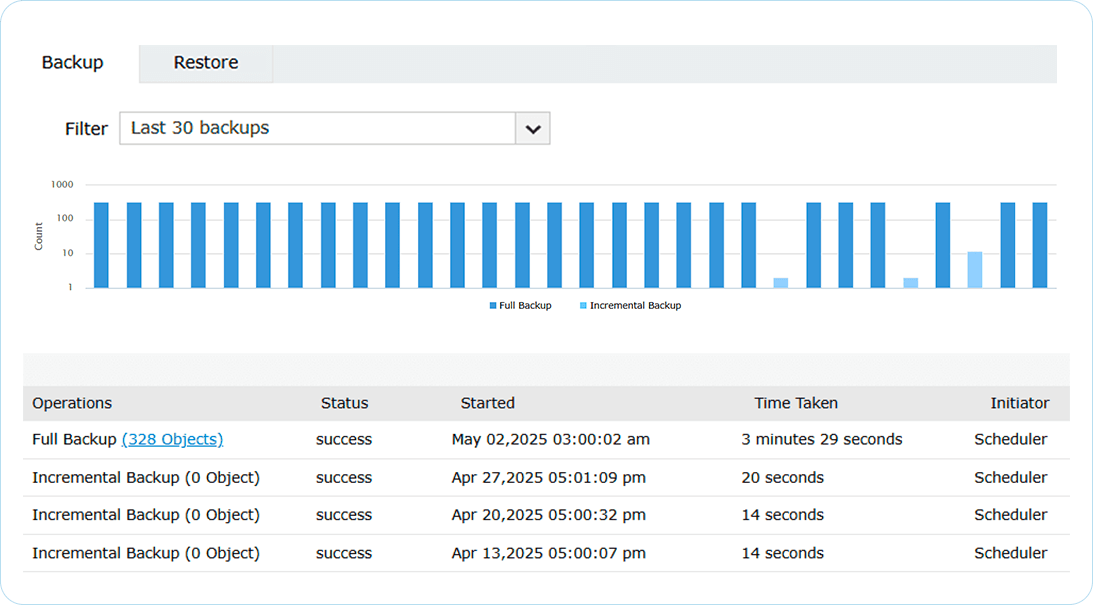Click the Status column header
This screenshot has width=1093, height=605.
[344, 403]
